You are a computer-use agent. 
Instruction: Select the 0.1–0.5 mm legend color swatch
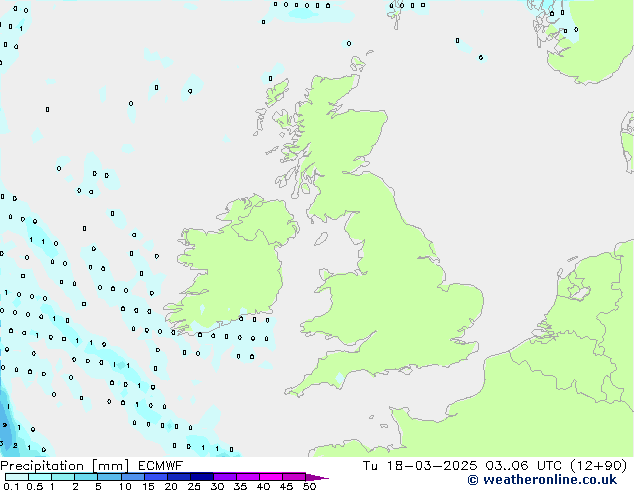point(17,477)
